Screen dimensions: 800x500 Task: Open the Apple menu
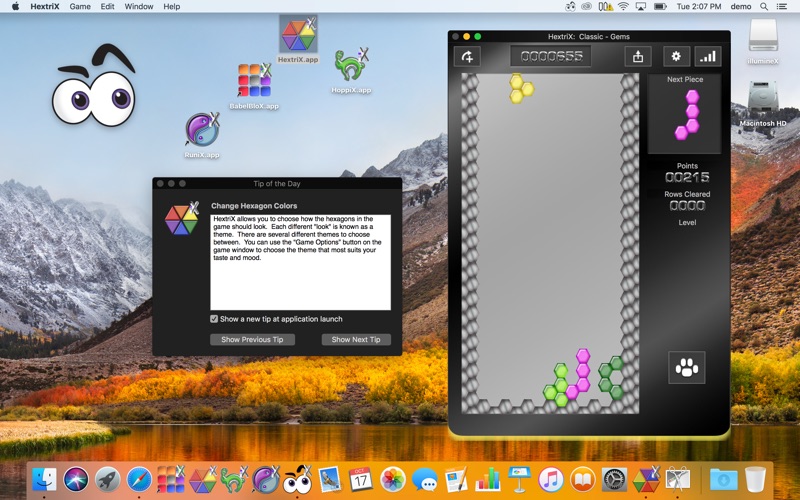click(x=15, y=6)
